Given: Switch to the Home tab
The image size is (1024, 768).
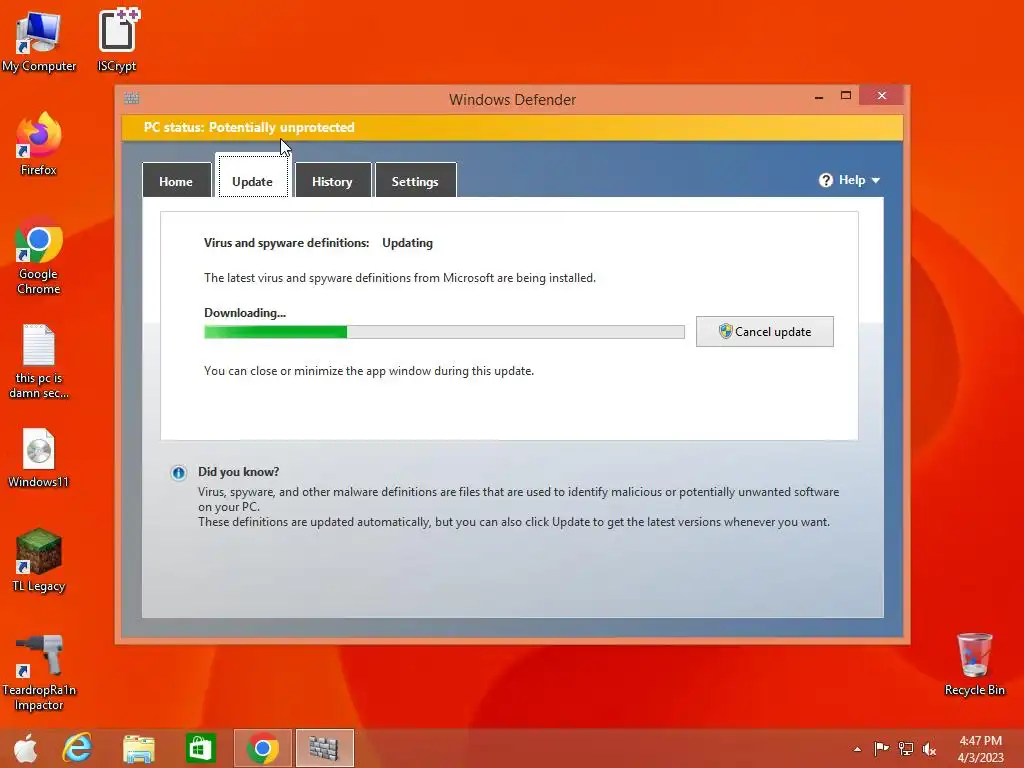Looking at the screenshot, I should click(176, 180).
